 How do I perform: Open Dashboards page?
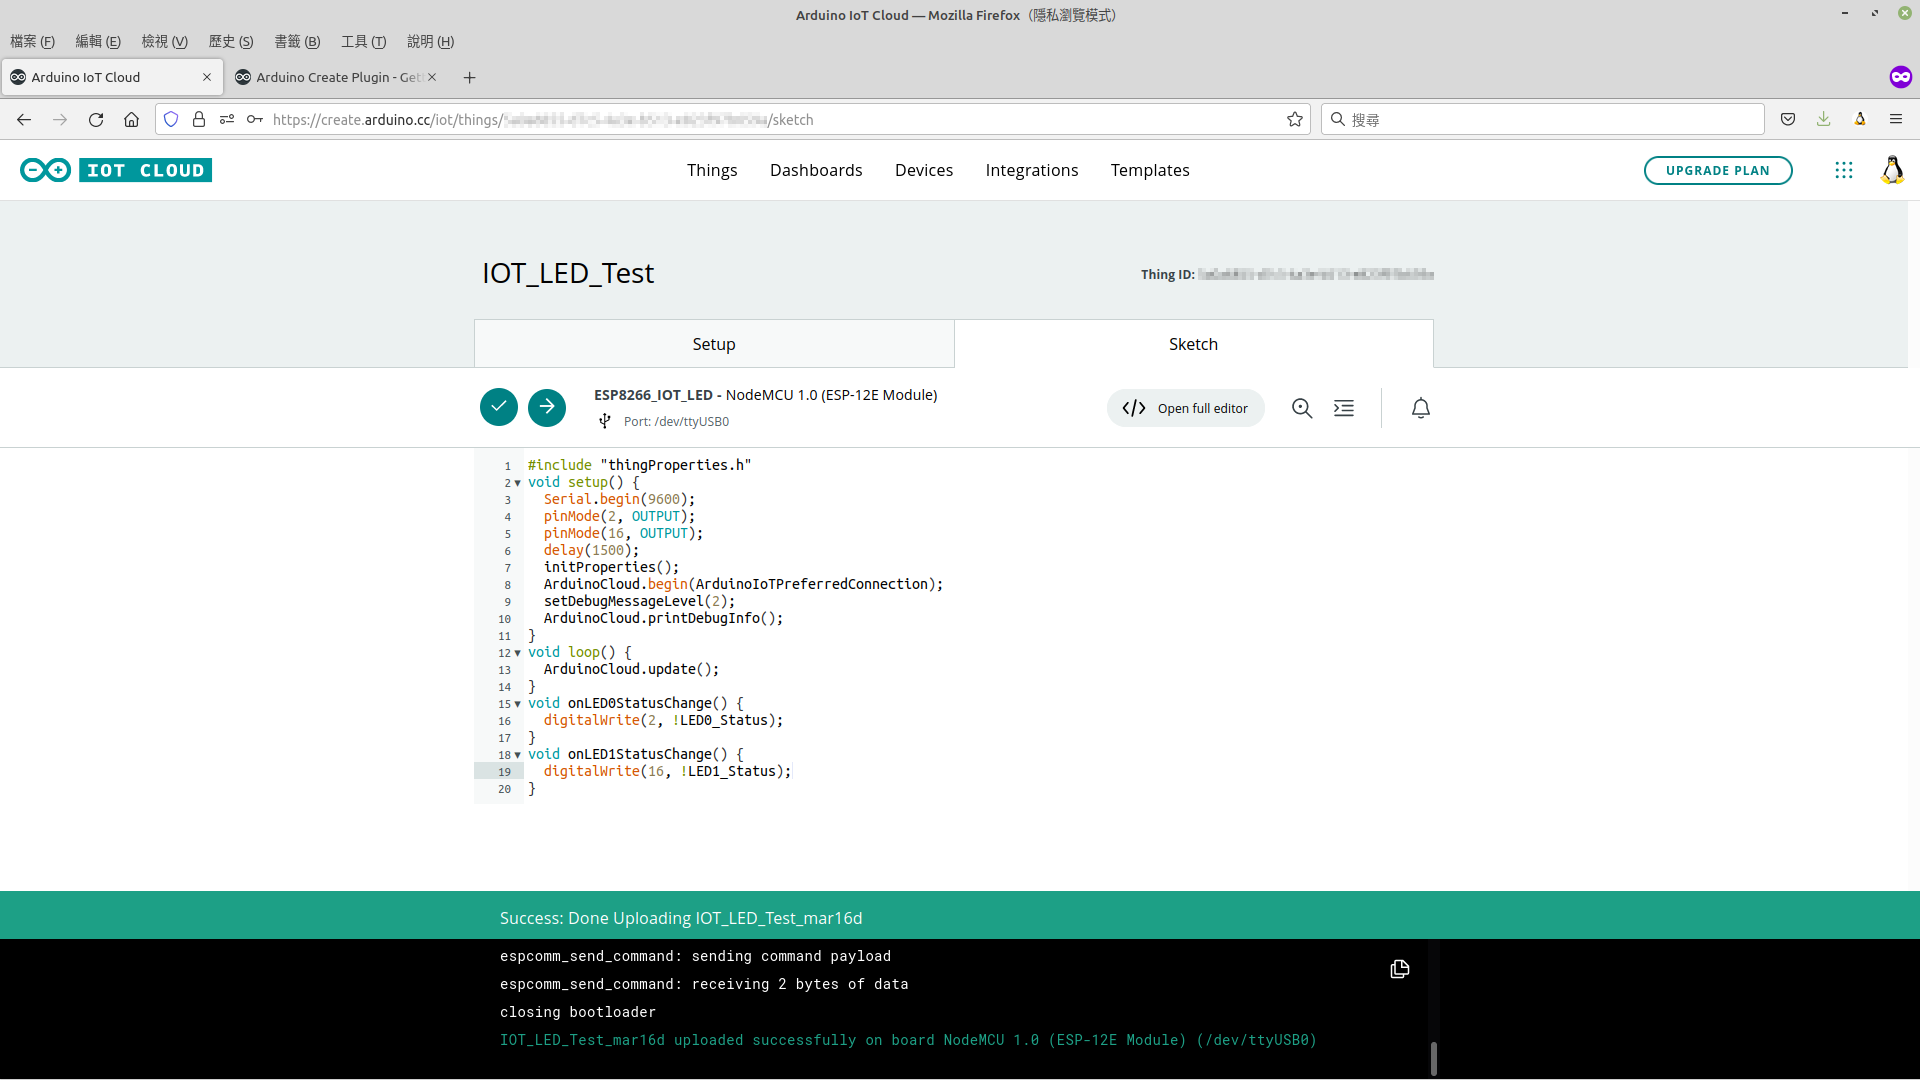(x=816, y=170)
